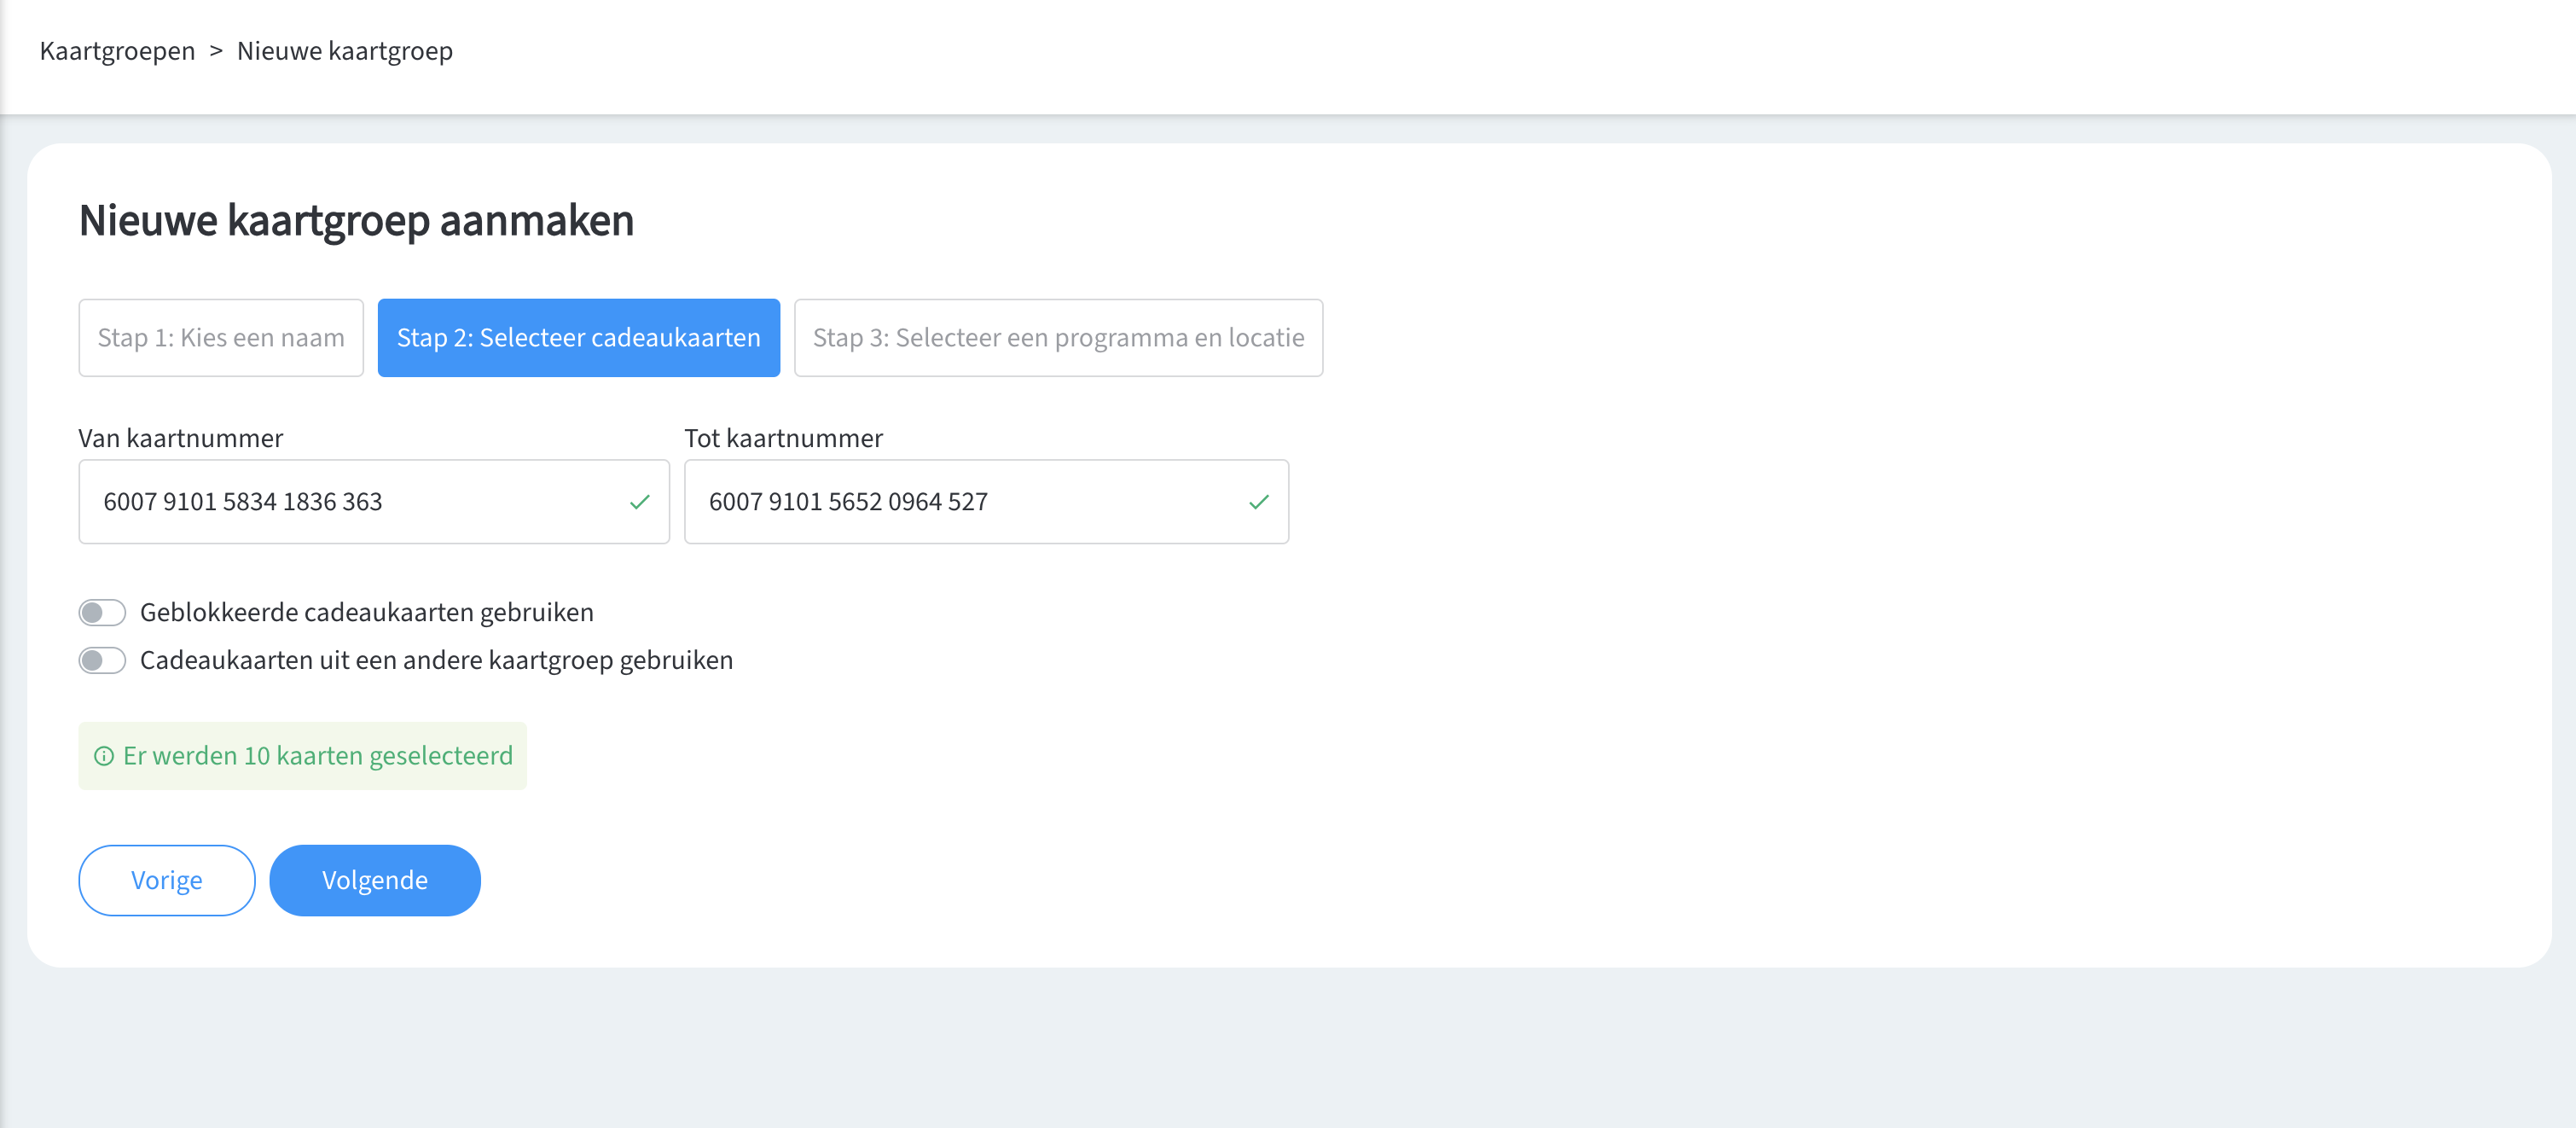Open Stap 1: Kies een naam tab
This screenshot has width=2576, height=1128.
tap(221, 338)
